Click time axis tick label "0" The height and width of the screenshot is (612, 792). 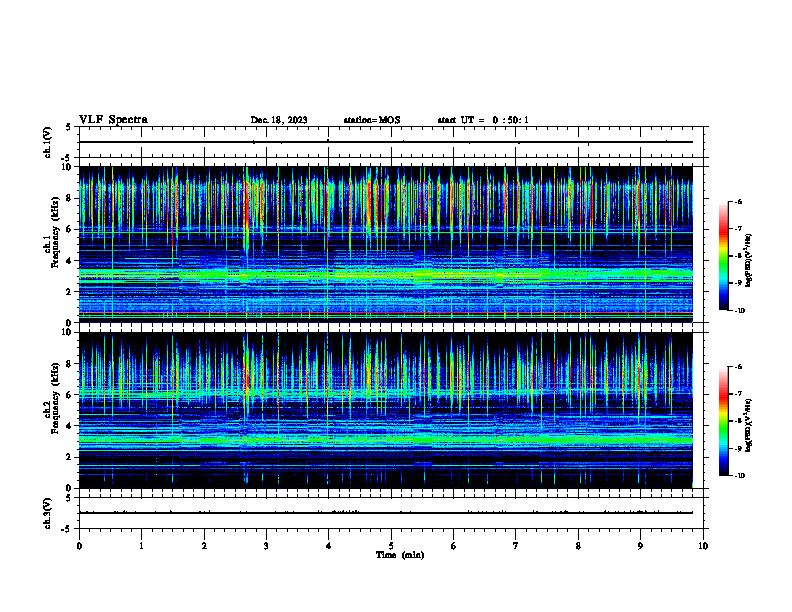(x=79, y=546)
